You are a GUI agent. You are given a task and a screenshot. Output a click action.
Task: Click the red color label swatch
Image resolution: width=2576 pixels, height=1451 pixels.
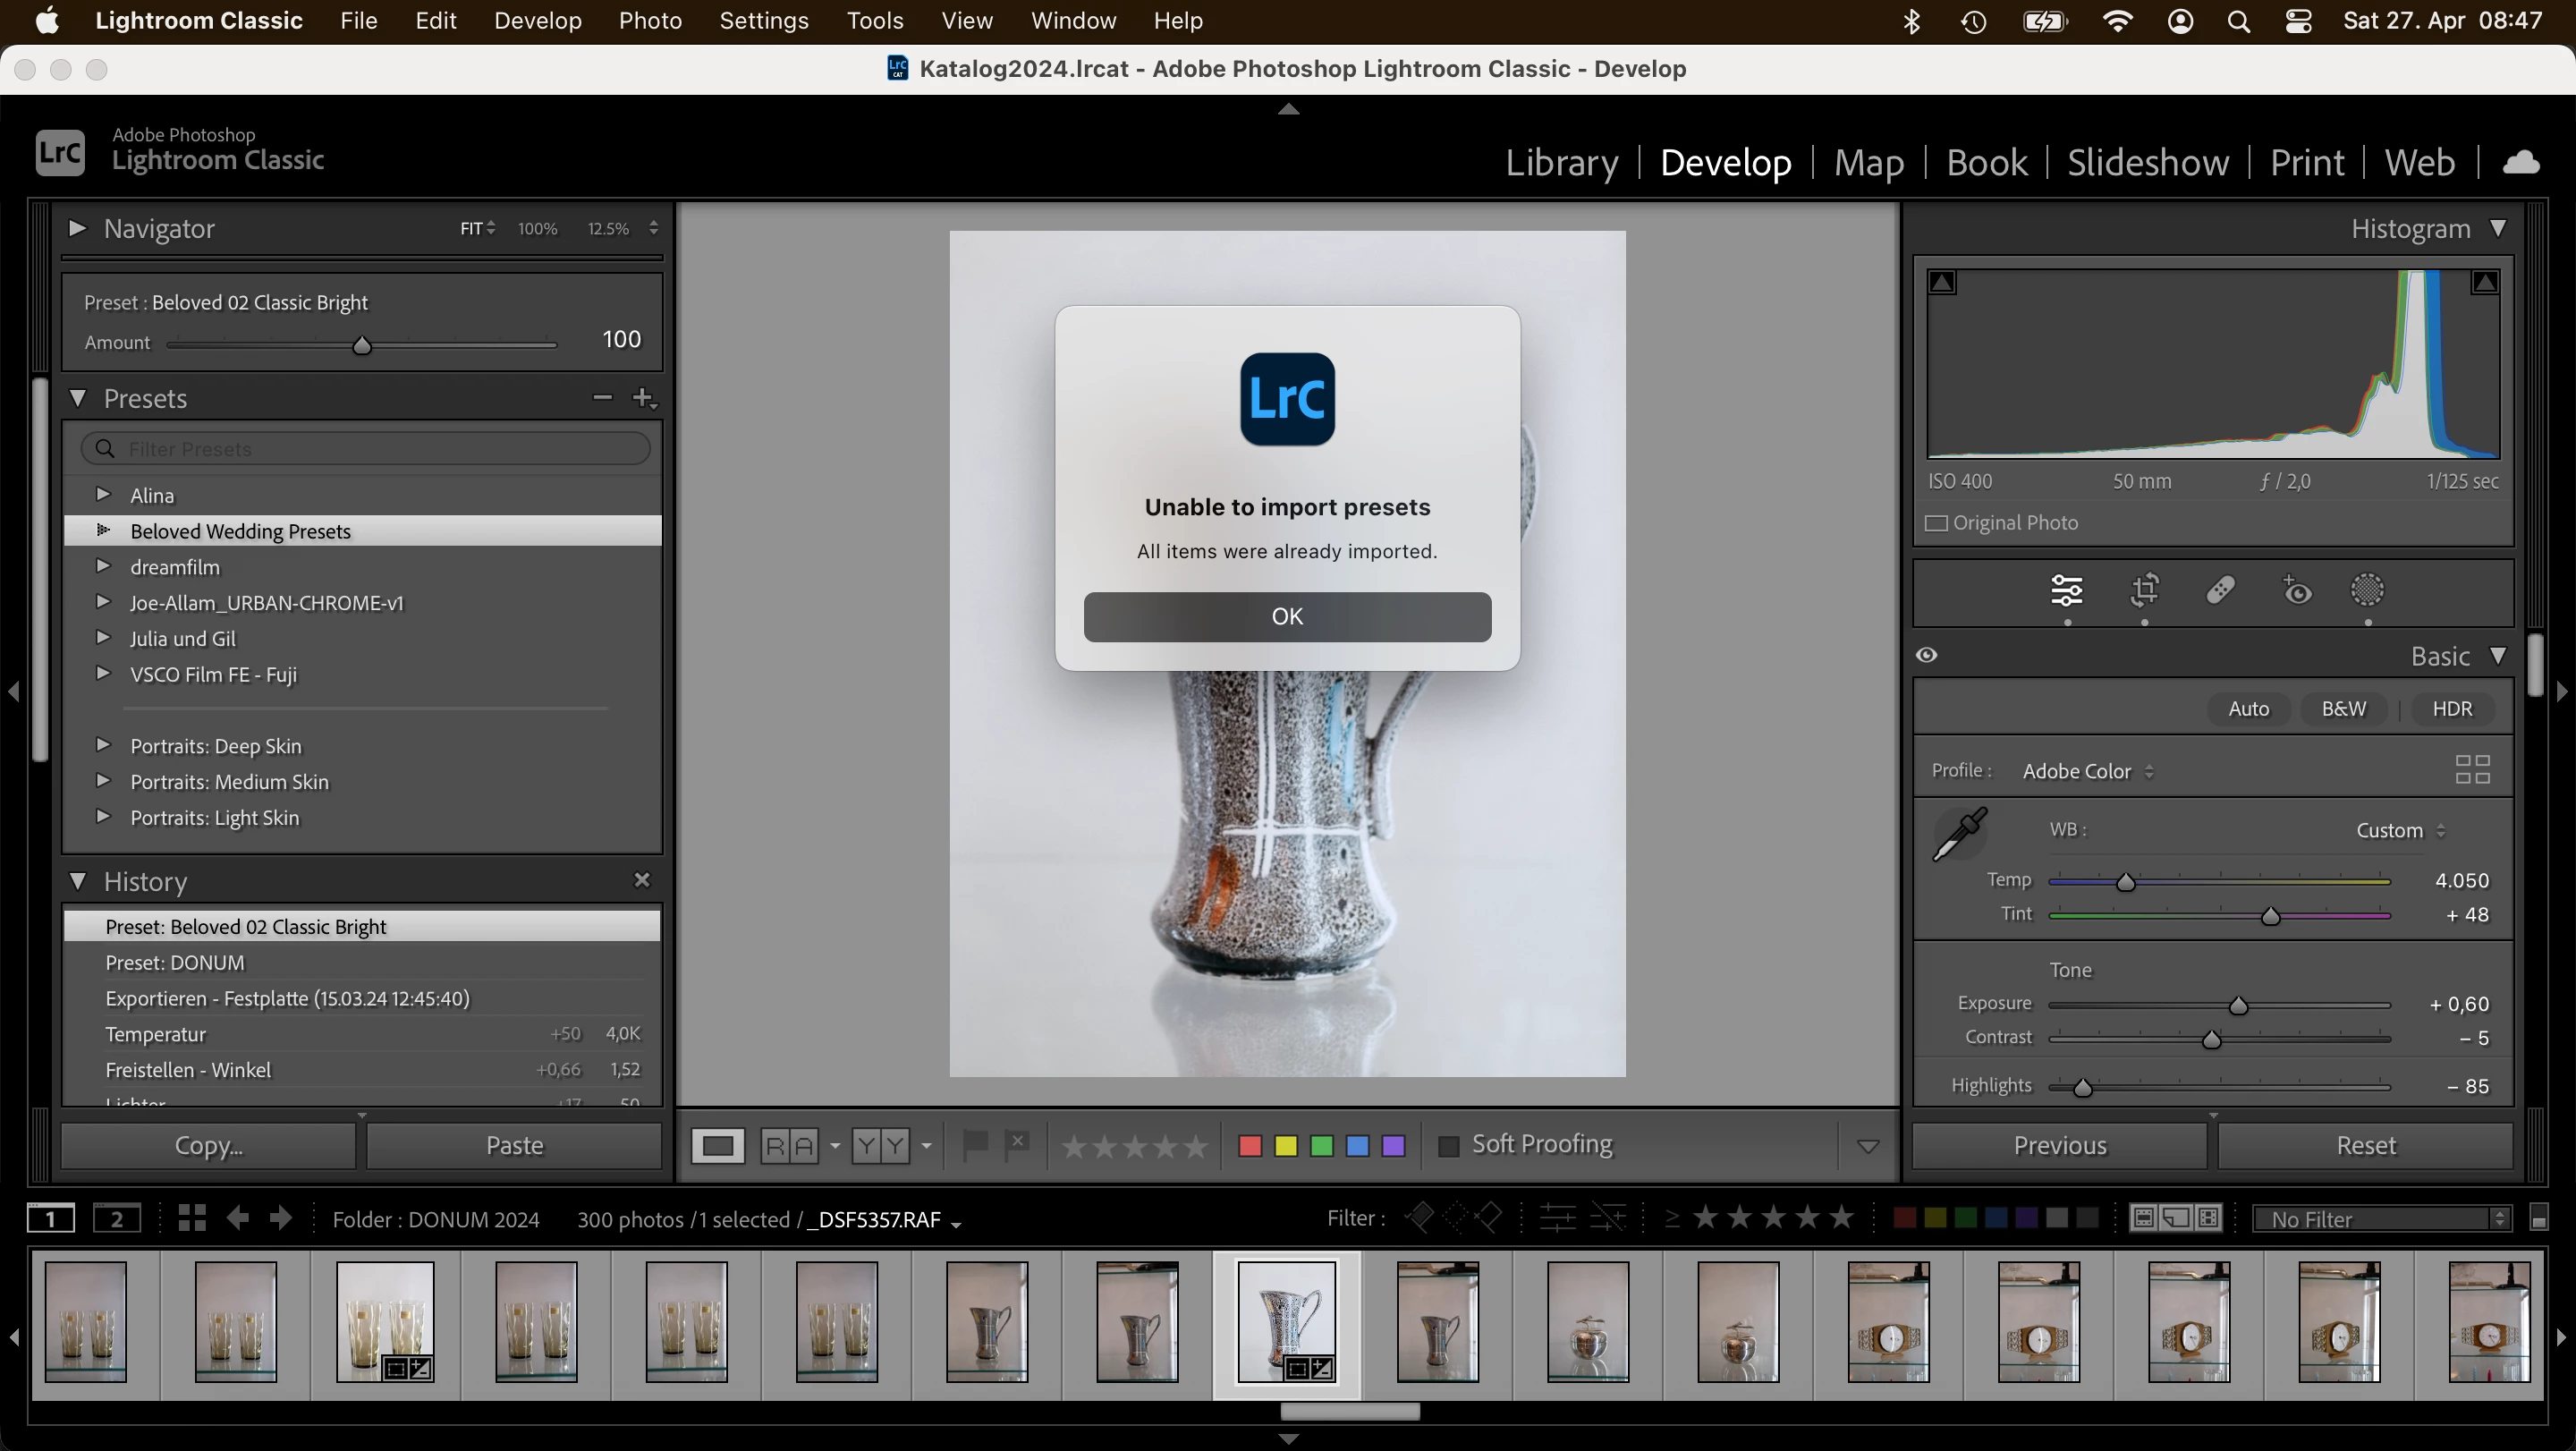point(1249,1145)
